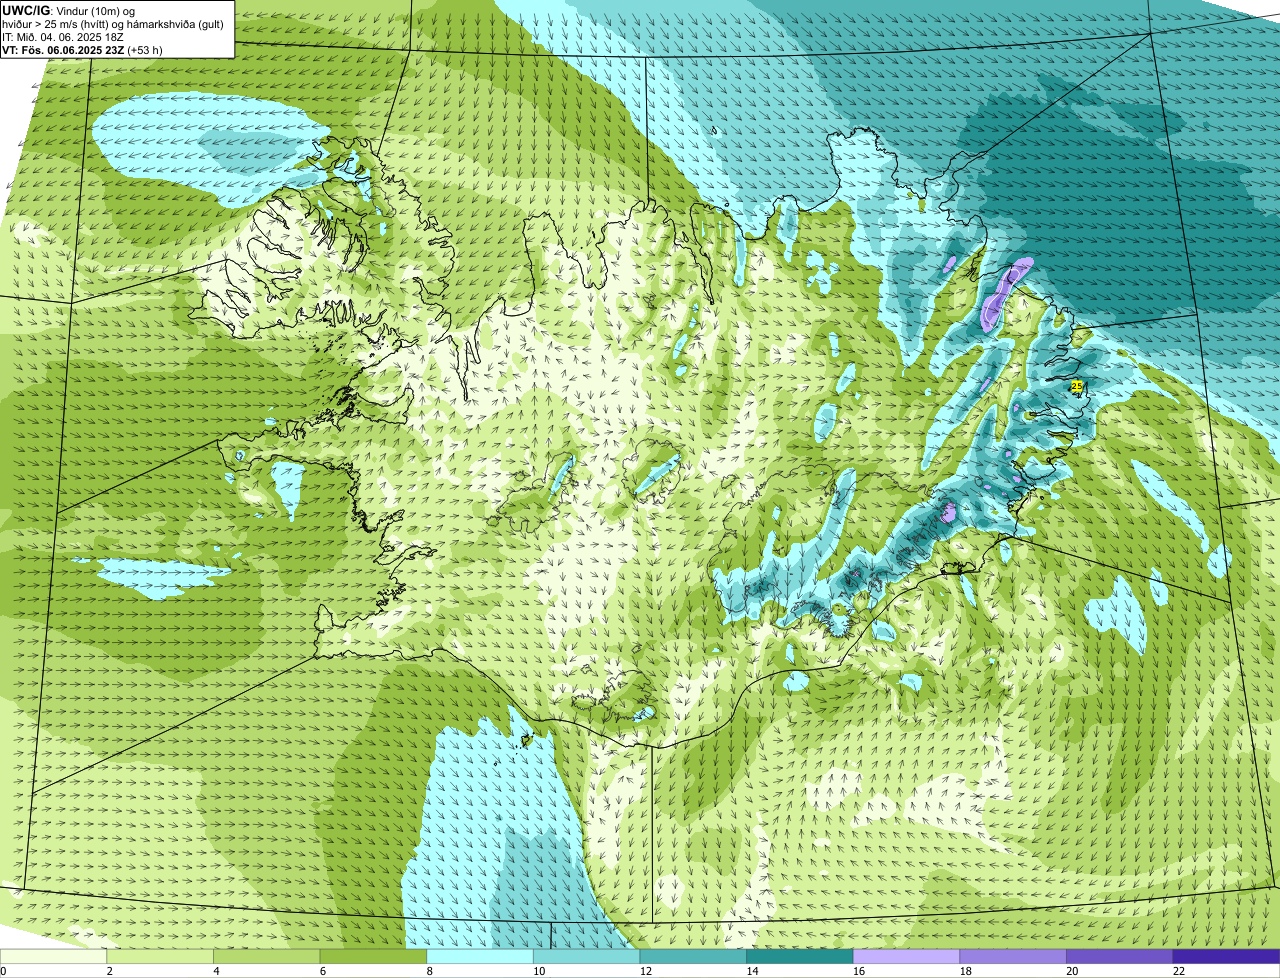Select the 12–14 m/s teal legend swatch
This screenshot has width=1280, height=978.
pyautogui.click(x=693, y=956)
